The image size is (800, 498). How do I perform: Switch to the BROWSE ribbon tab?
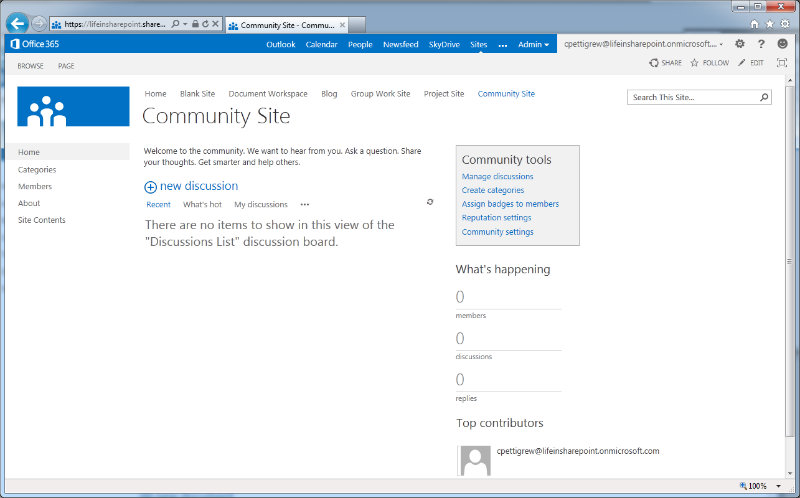coord(30,66)
